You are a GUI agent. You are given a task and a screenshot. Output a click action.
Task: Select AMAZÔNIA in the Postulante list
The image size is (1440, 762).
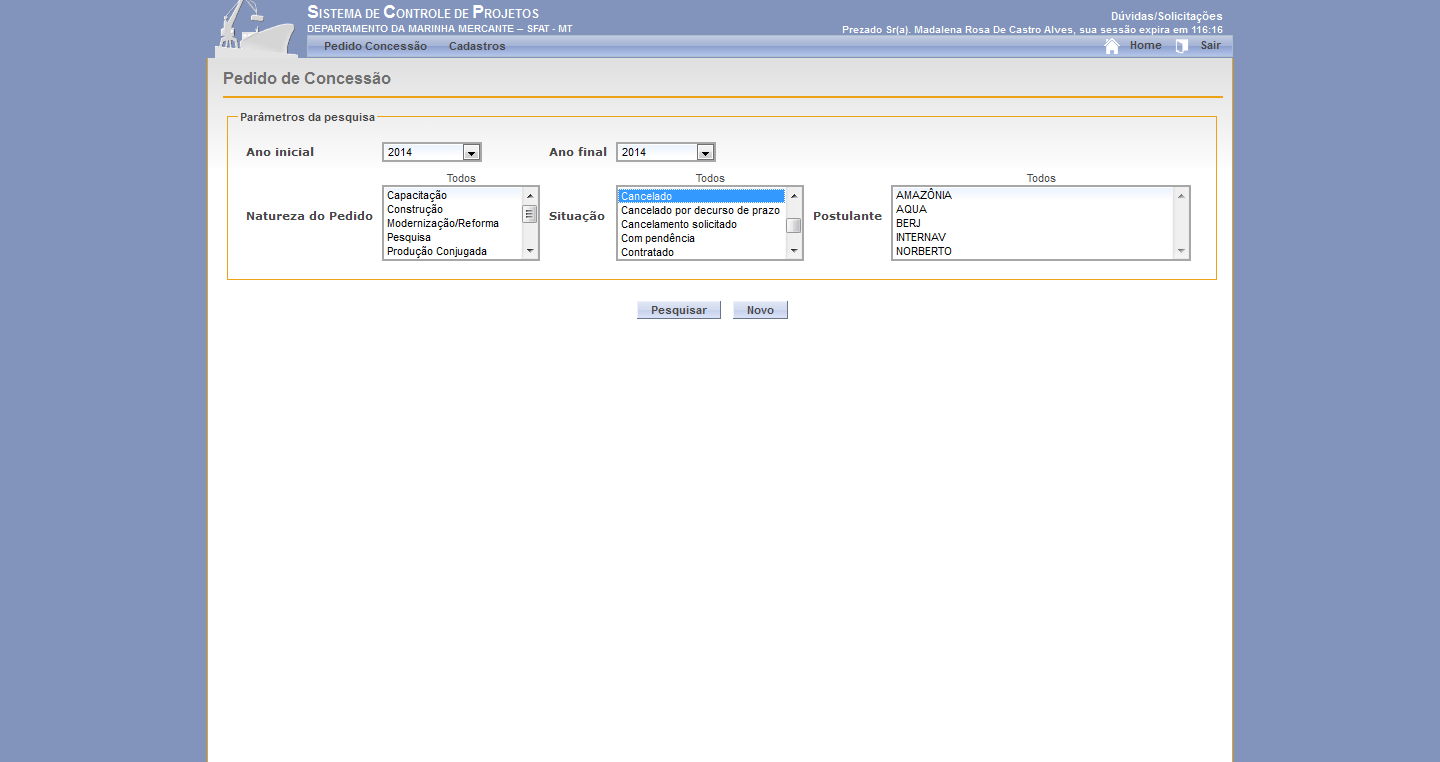[x=924, y=195]
